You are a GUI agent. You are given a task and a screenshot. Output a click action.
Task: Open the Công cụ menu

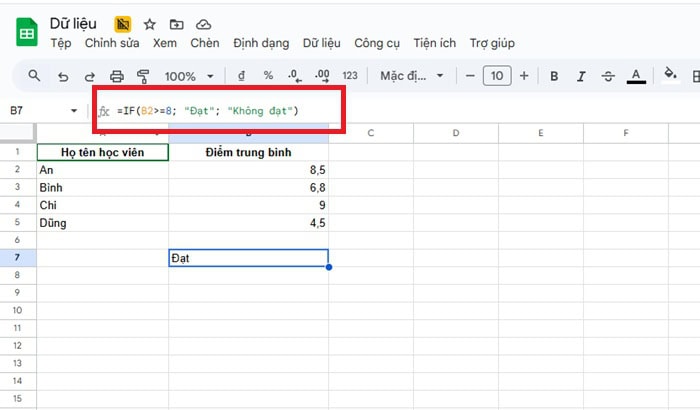click(x=376, y=43)
